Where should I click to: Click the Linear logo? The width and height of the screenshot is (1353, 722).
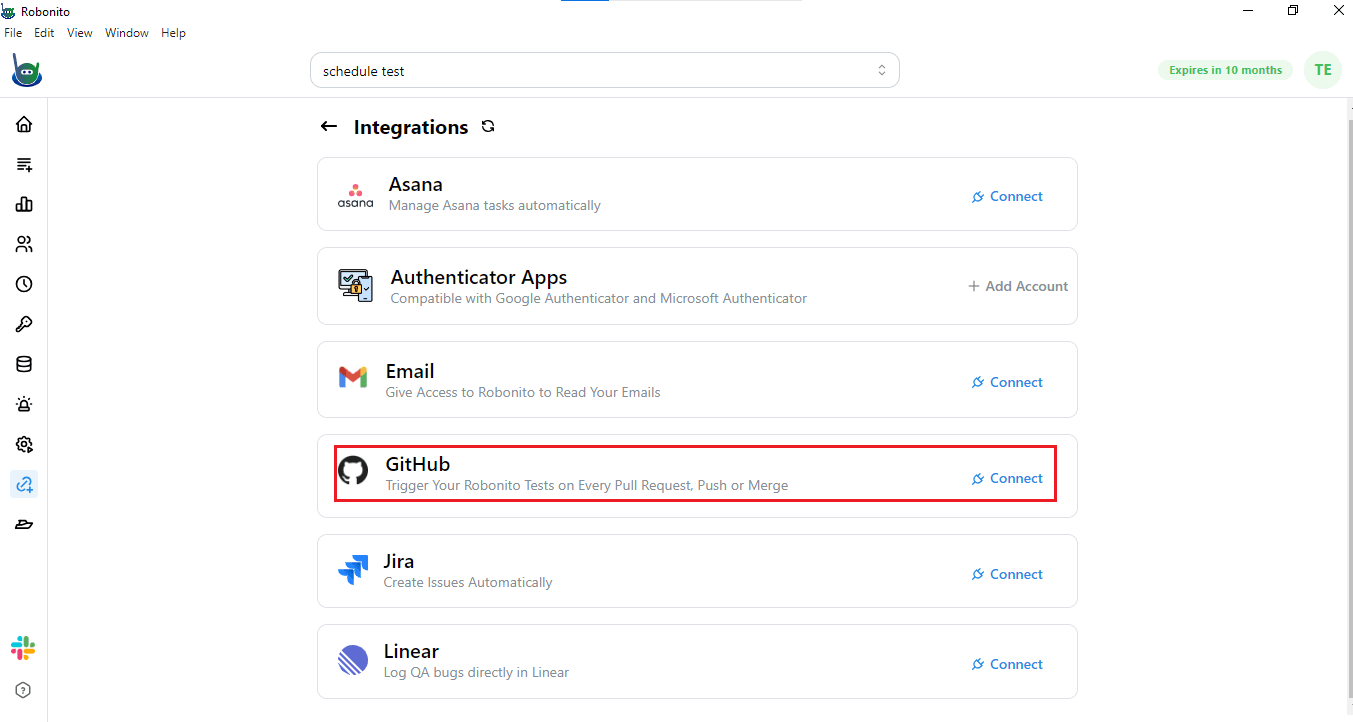pos(353,660)
